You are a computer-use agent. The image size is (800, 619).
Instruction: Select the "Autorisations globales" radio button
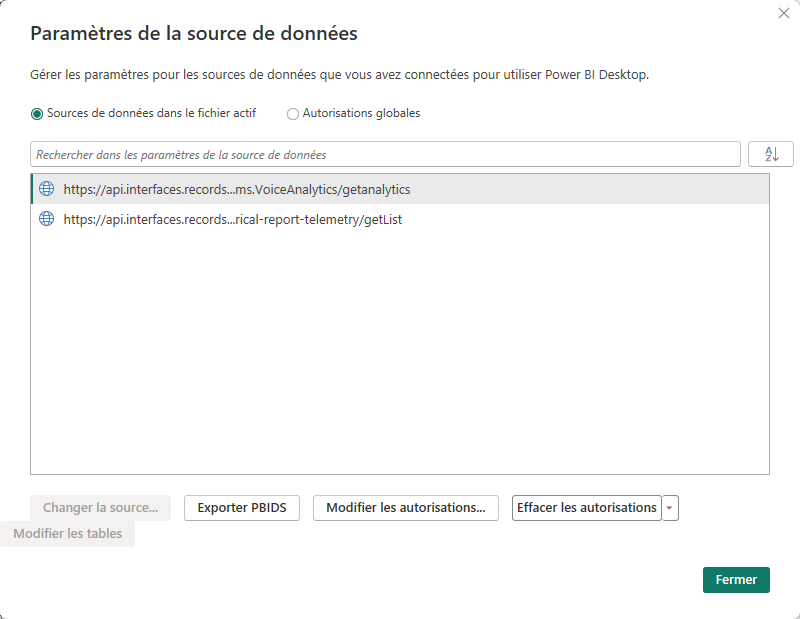pos(293,114)
